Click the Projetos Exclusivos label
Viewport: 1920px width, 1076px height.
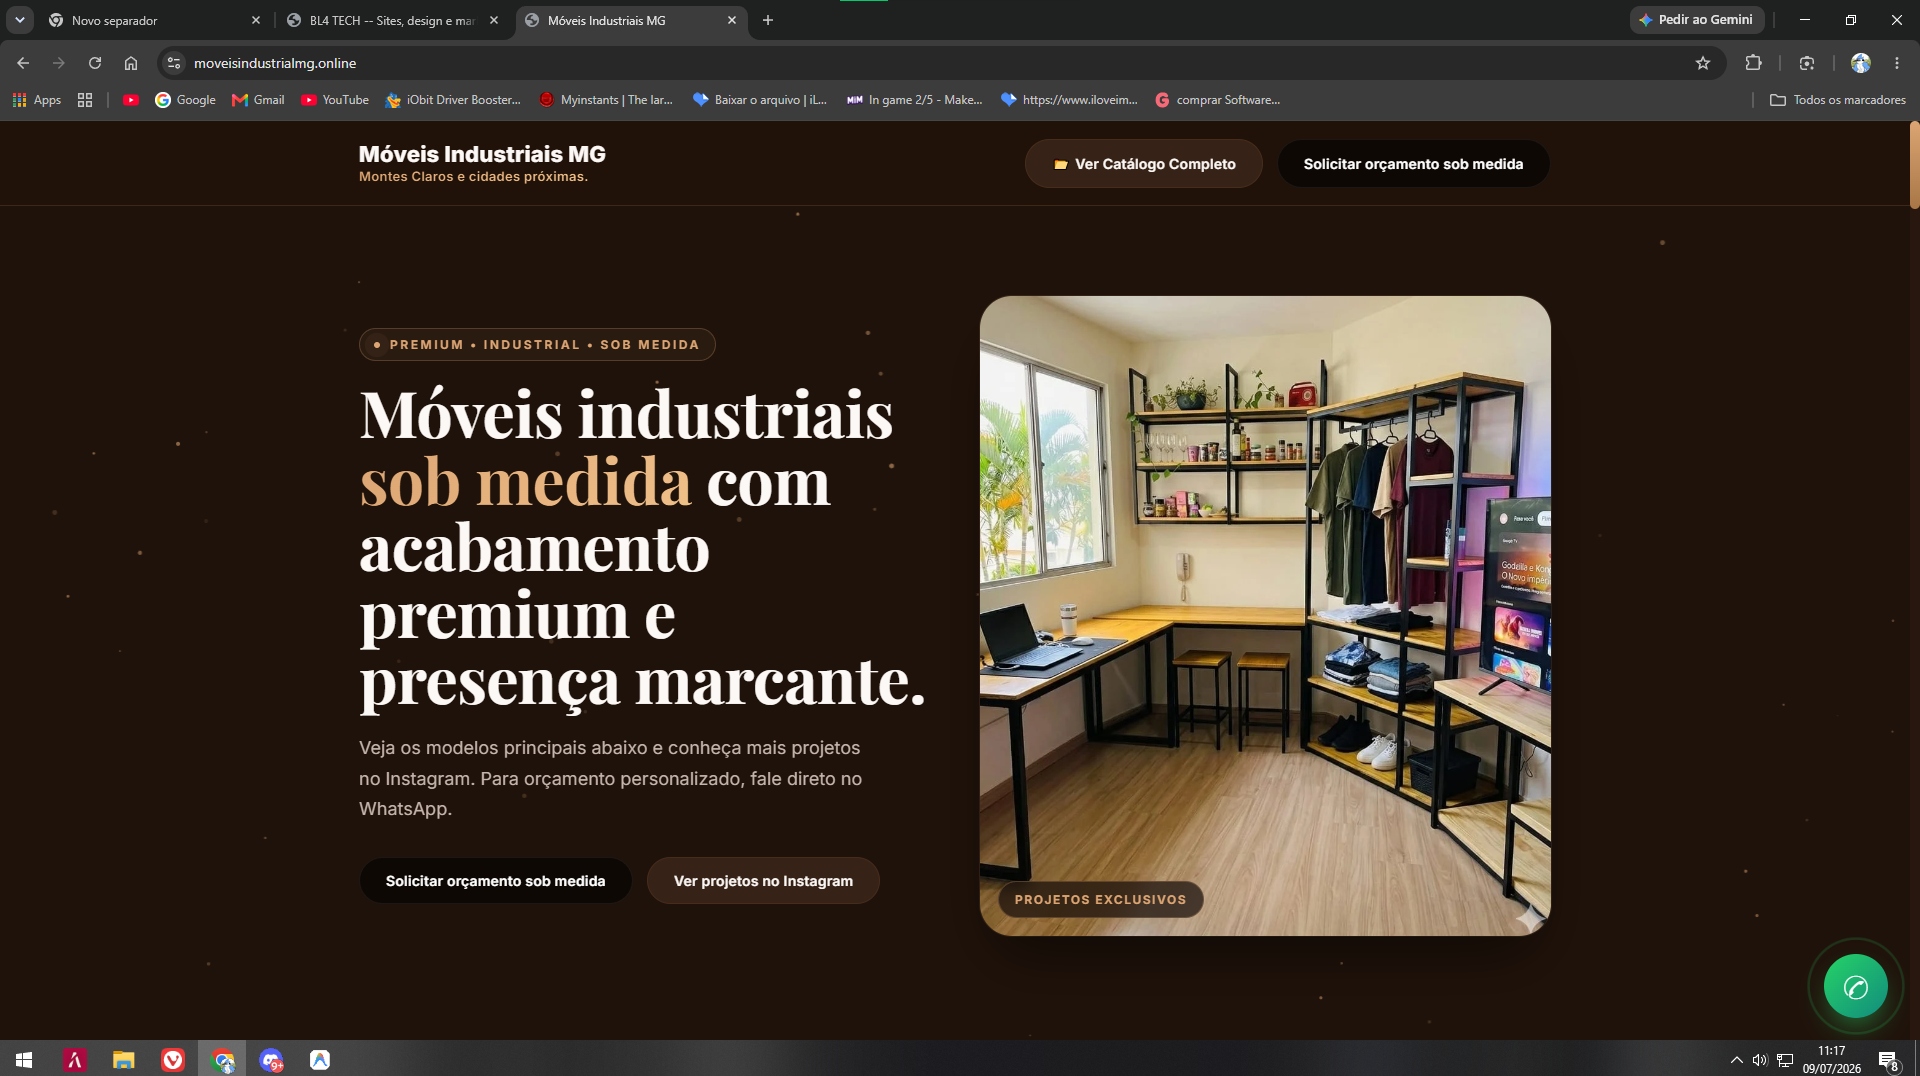[1100, 899]
